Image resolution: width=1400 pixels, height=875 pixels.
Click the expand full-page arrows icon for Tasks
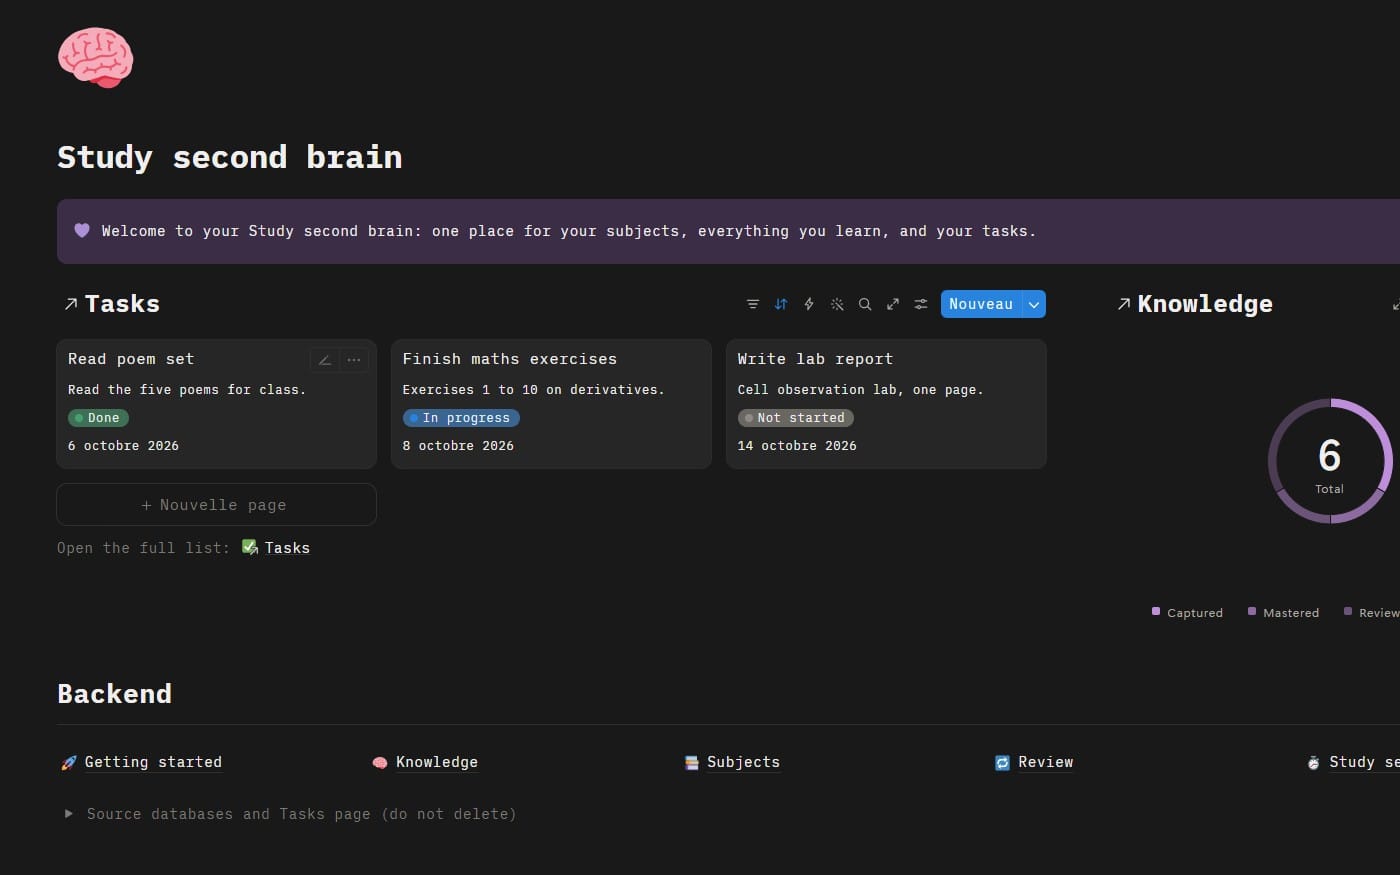893,304
